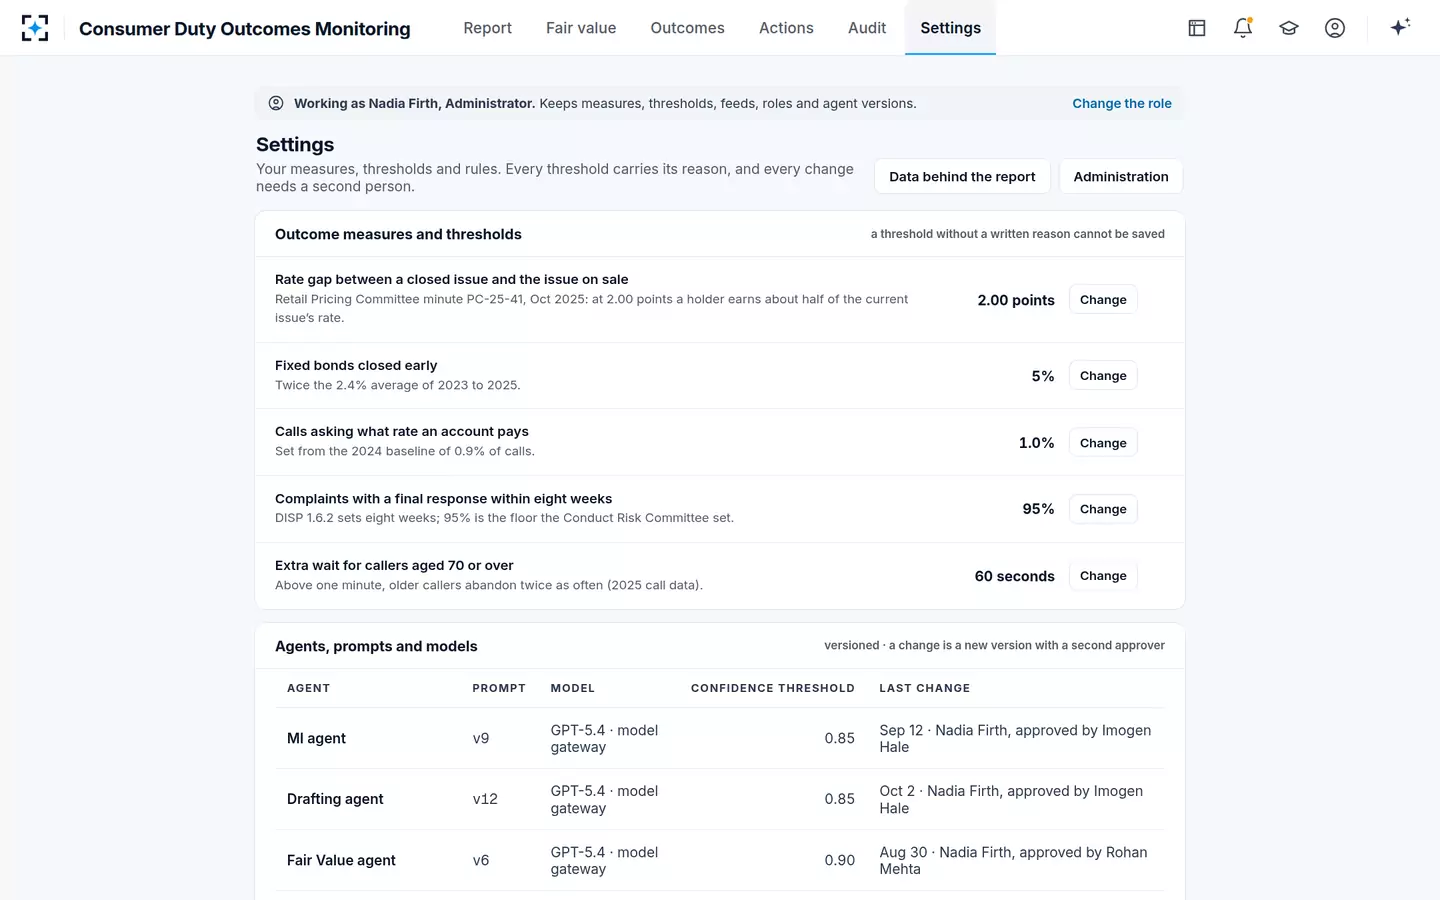The height and width of the screenshot is (900, 1440).
Task: Click prompt version v9
Action: (481, 738)
